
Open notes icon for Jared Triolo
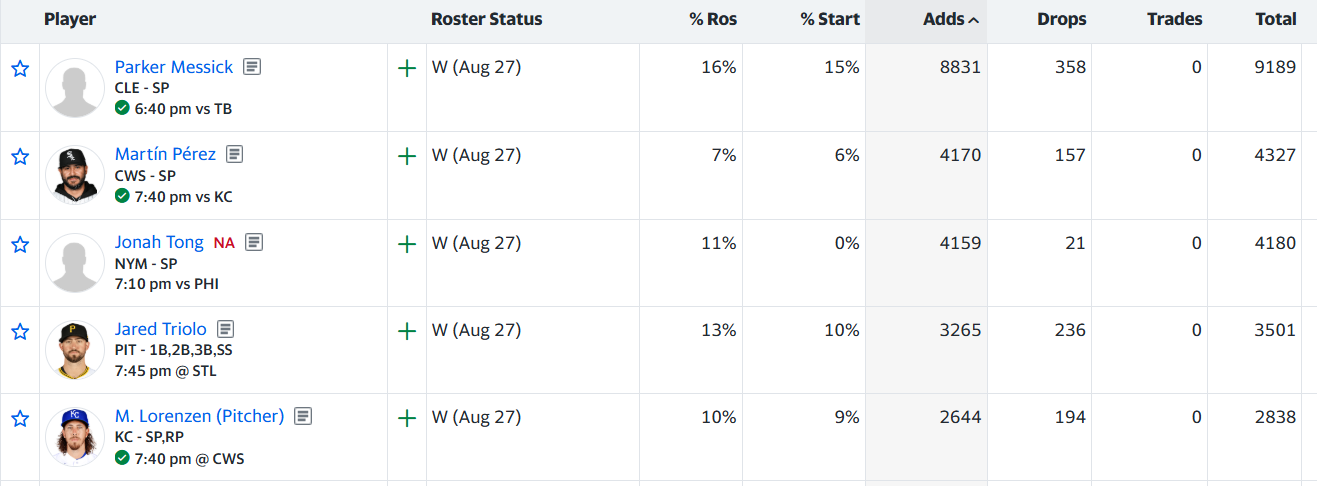point(226,329)
